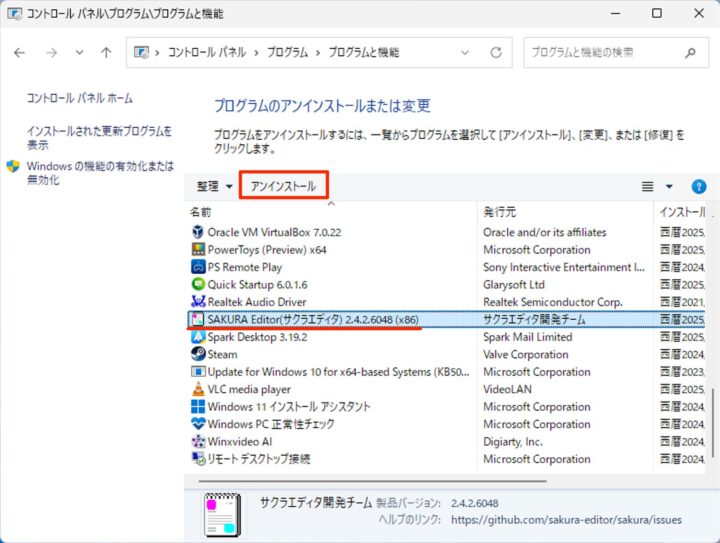Image resolution: width=720 pixels, height=543 pixels.
Task: Open コントロール パネル ホーム link
Action: [x=79, y=98]
